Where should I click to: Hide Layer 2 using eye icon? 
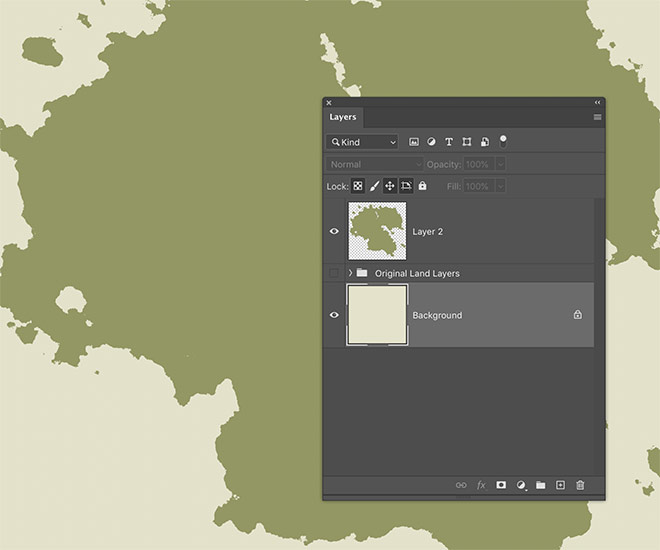tap(334, 231)
